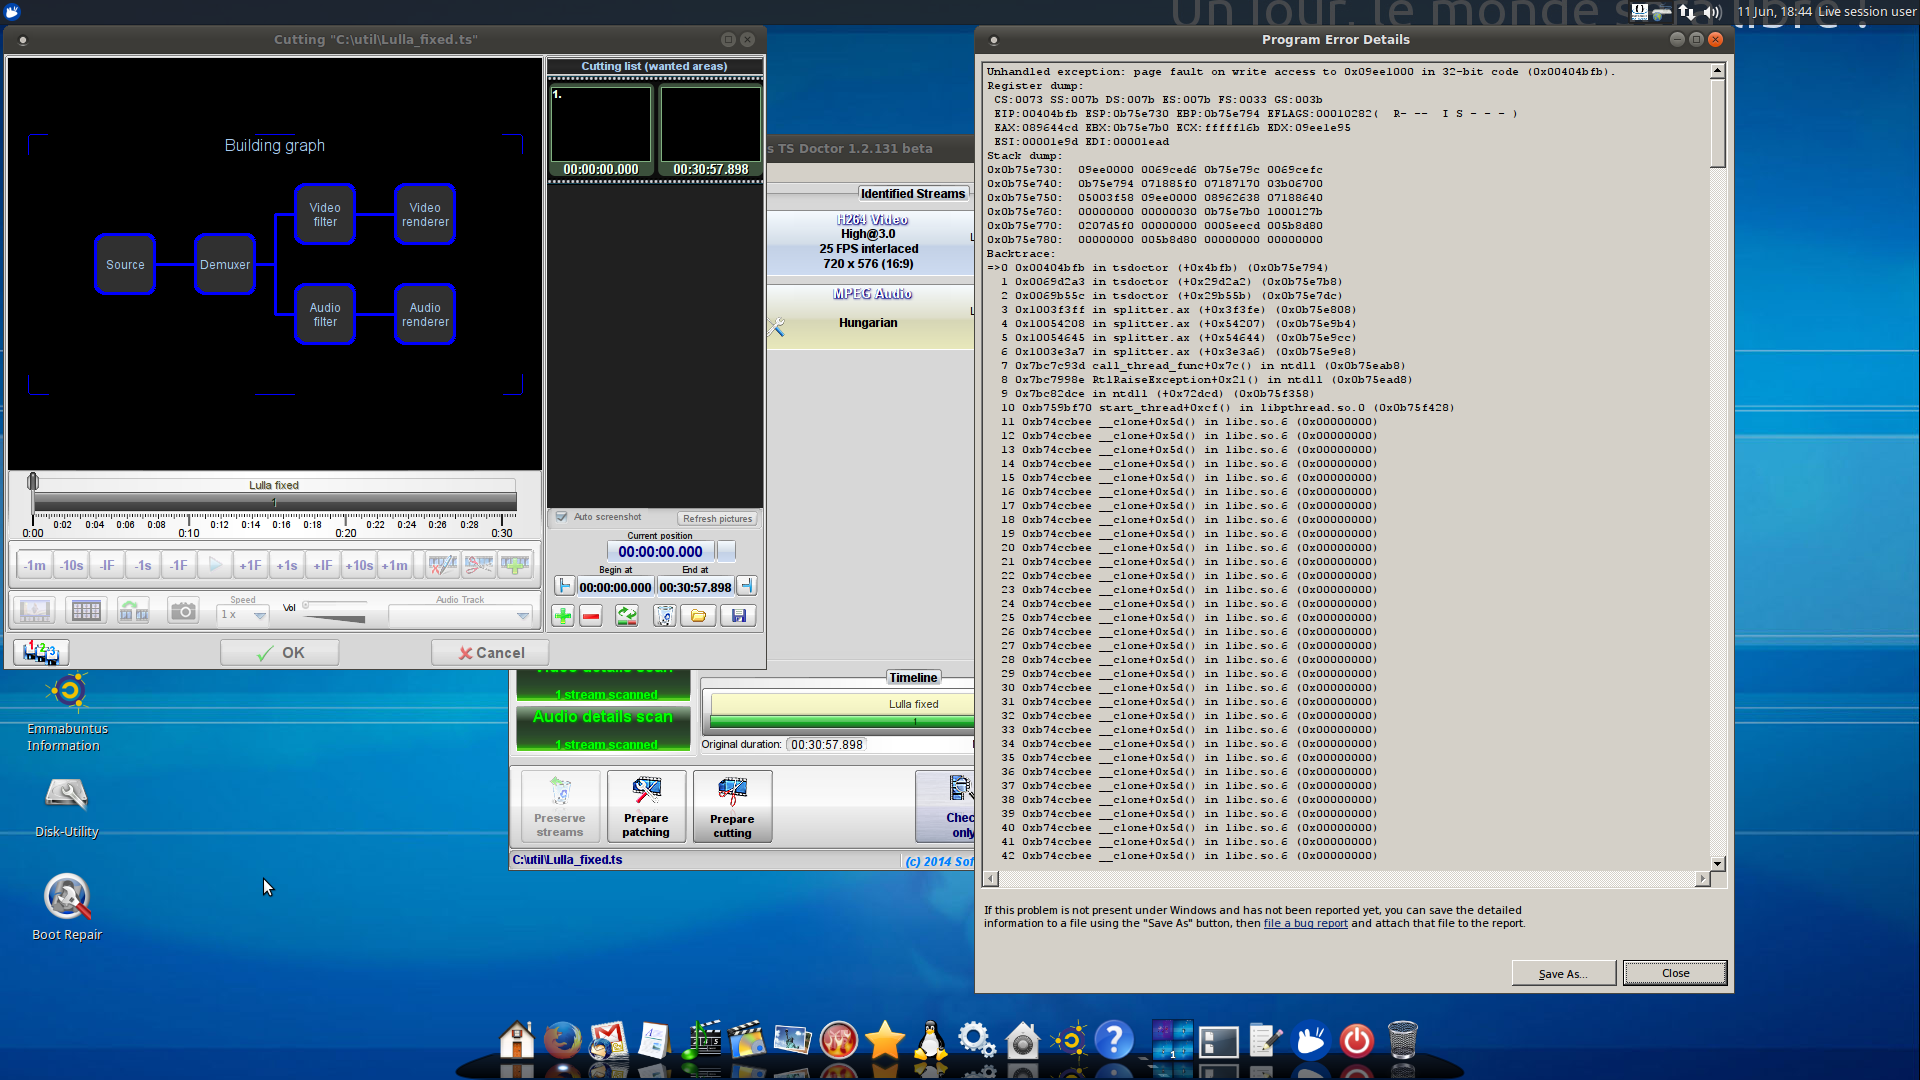Image resolution: width=1920 pixels, height=1080 pixels.
Task: Click Save As in error details
Action: tap(1563, 974)
